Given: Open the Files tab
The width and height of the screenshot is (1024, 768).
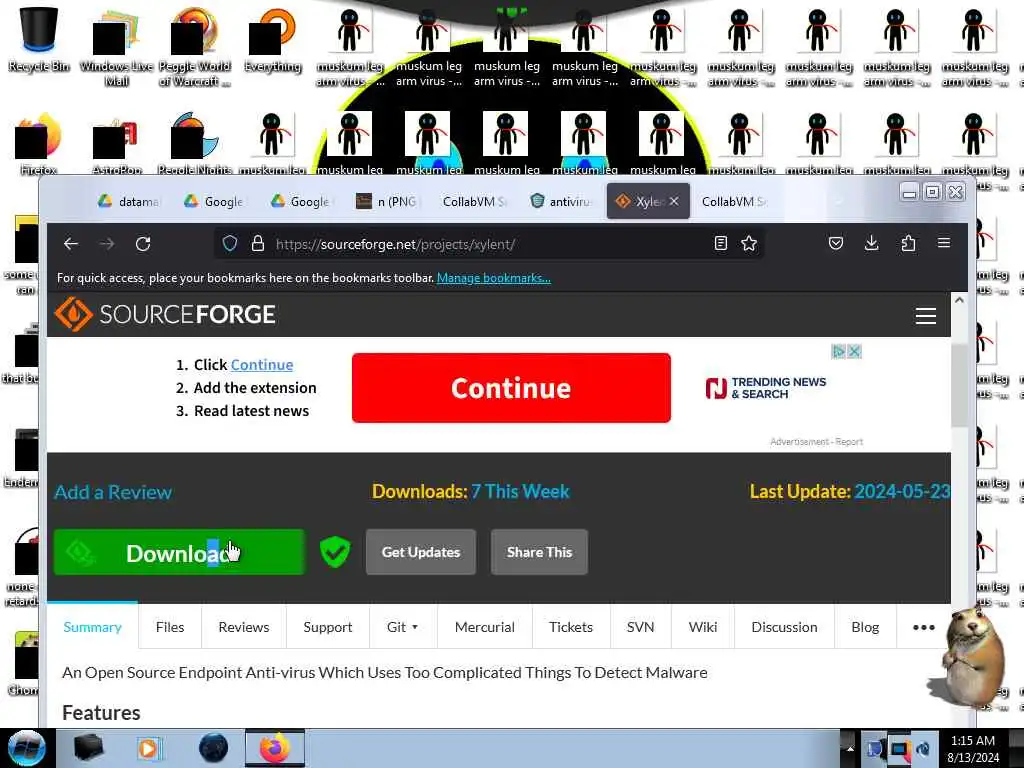Looking at the screenshot, I should [170, 627].
